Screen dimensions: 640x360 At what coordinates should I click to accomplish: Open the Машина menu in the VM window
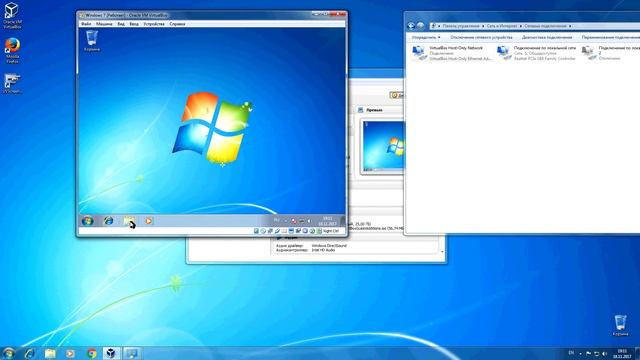pos(104,24)
